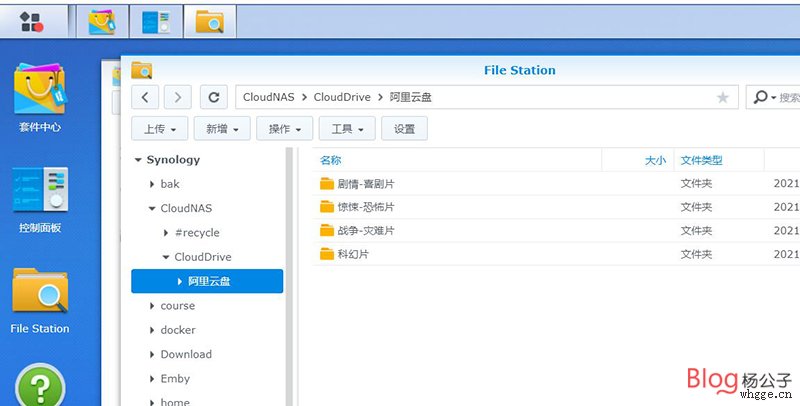Click 文件夹 type cell of 科幻片
Viewport: 800px width, 406px height.
click(696, 254)
